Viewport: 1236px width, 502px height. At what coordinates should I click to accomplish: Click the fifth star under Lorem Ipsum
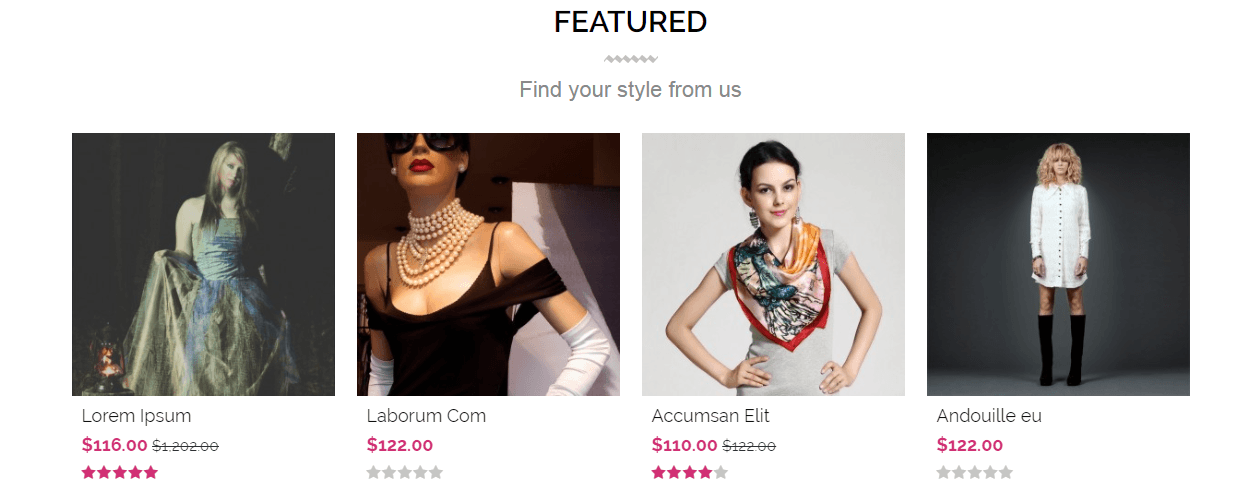(151, 472)
